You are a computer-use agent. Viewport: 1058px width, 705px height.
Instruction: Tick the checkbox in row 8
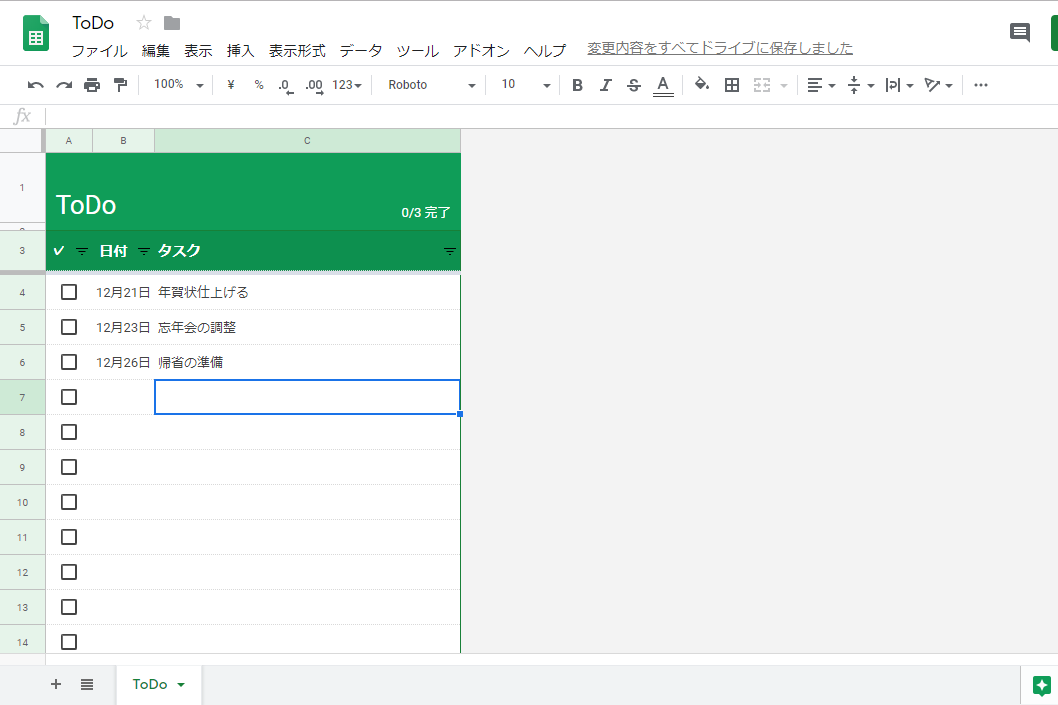click(x=69, y=432)
